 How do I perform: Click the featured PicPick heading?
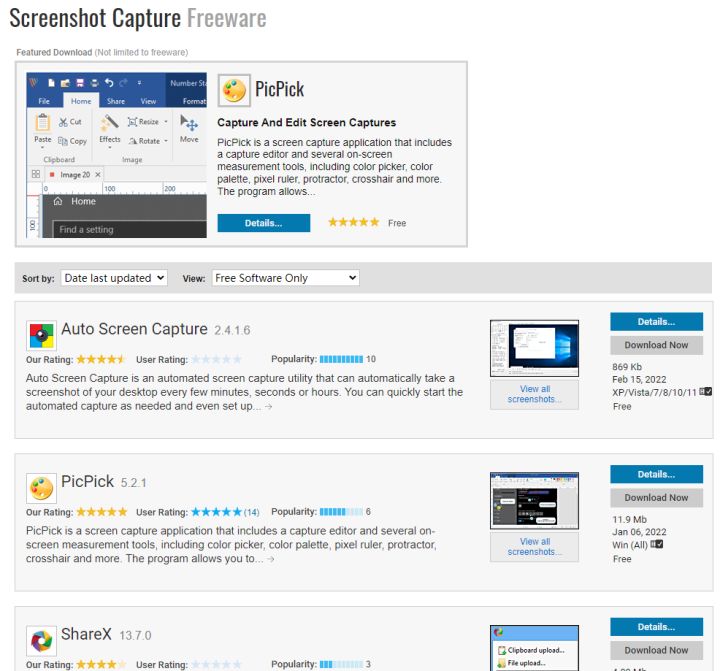click(x=279, y=89)
